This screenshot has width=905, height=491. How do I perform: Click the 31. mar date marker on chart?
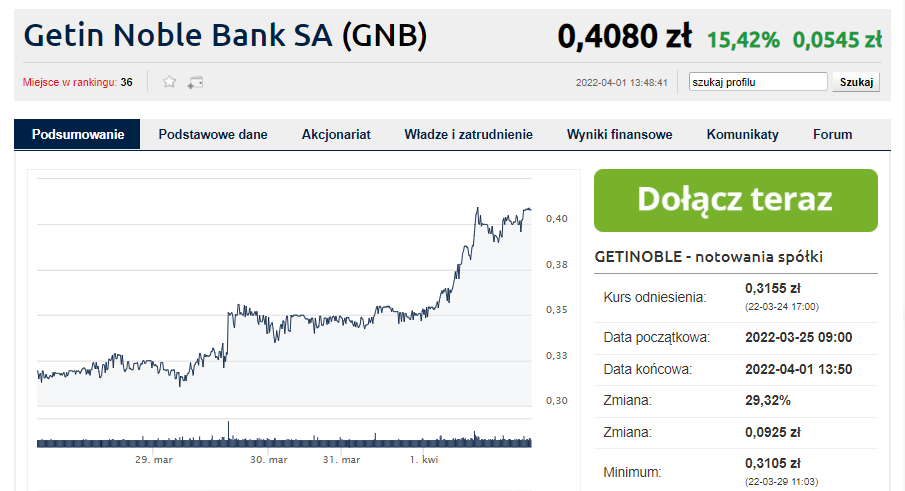click(341, 460)
